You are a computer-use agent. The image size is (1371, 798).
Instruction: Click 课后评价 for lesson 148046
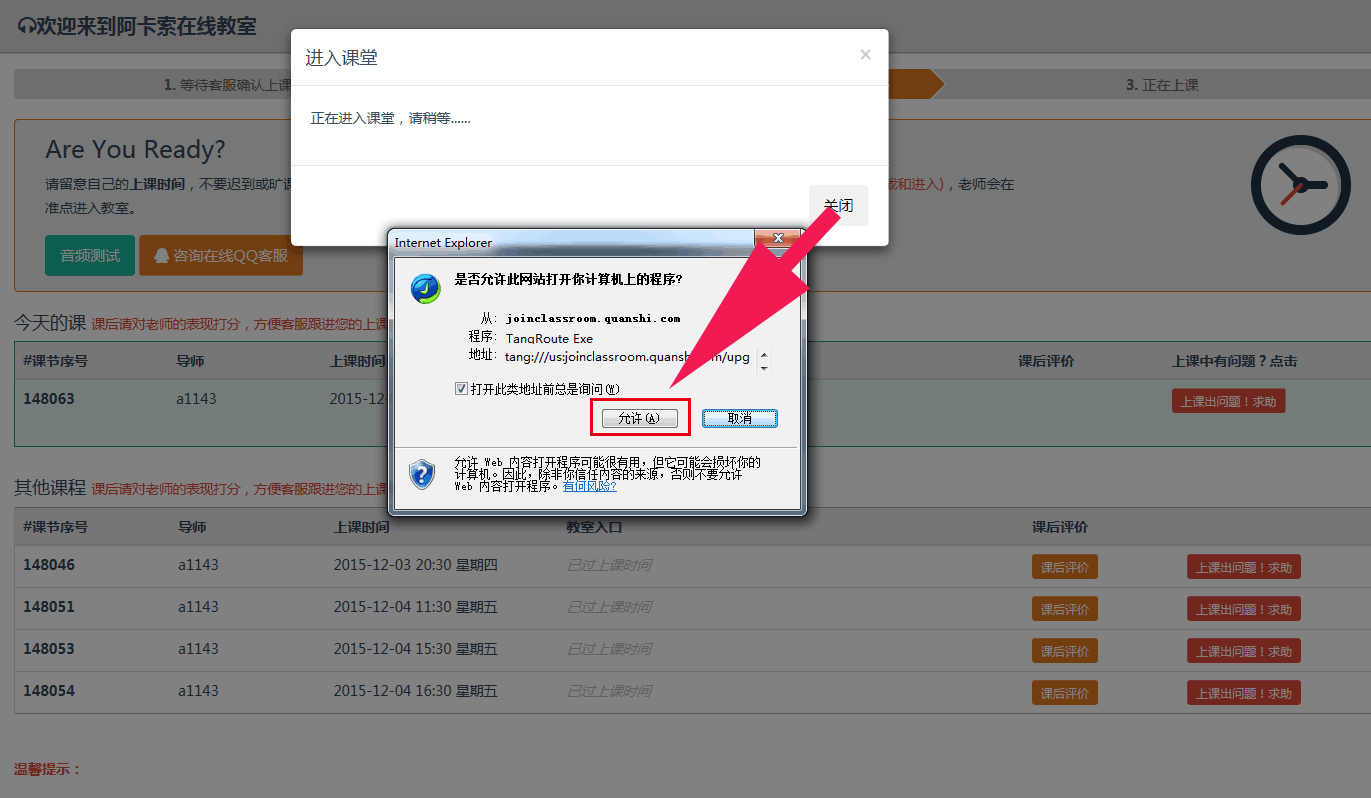tap(1064, 567)
